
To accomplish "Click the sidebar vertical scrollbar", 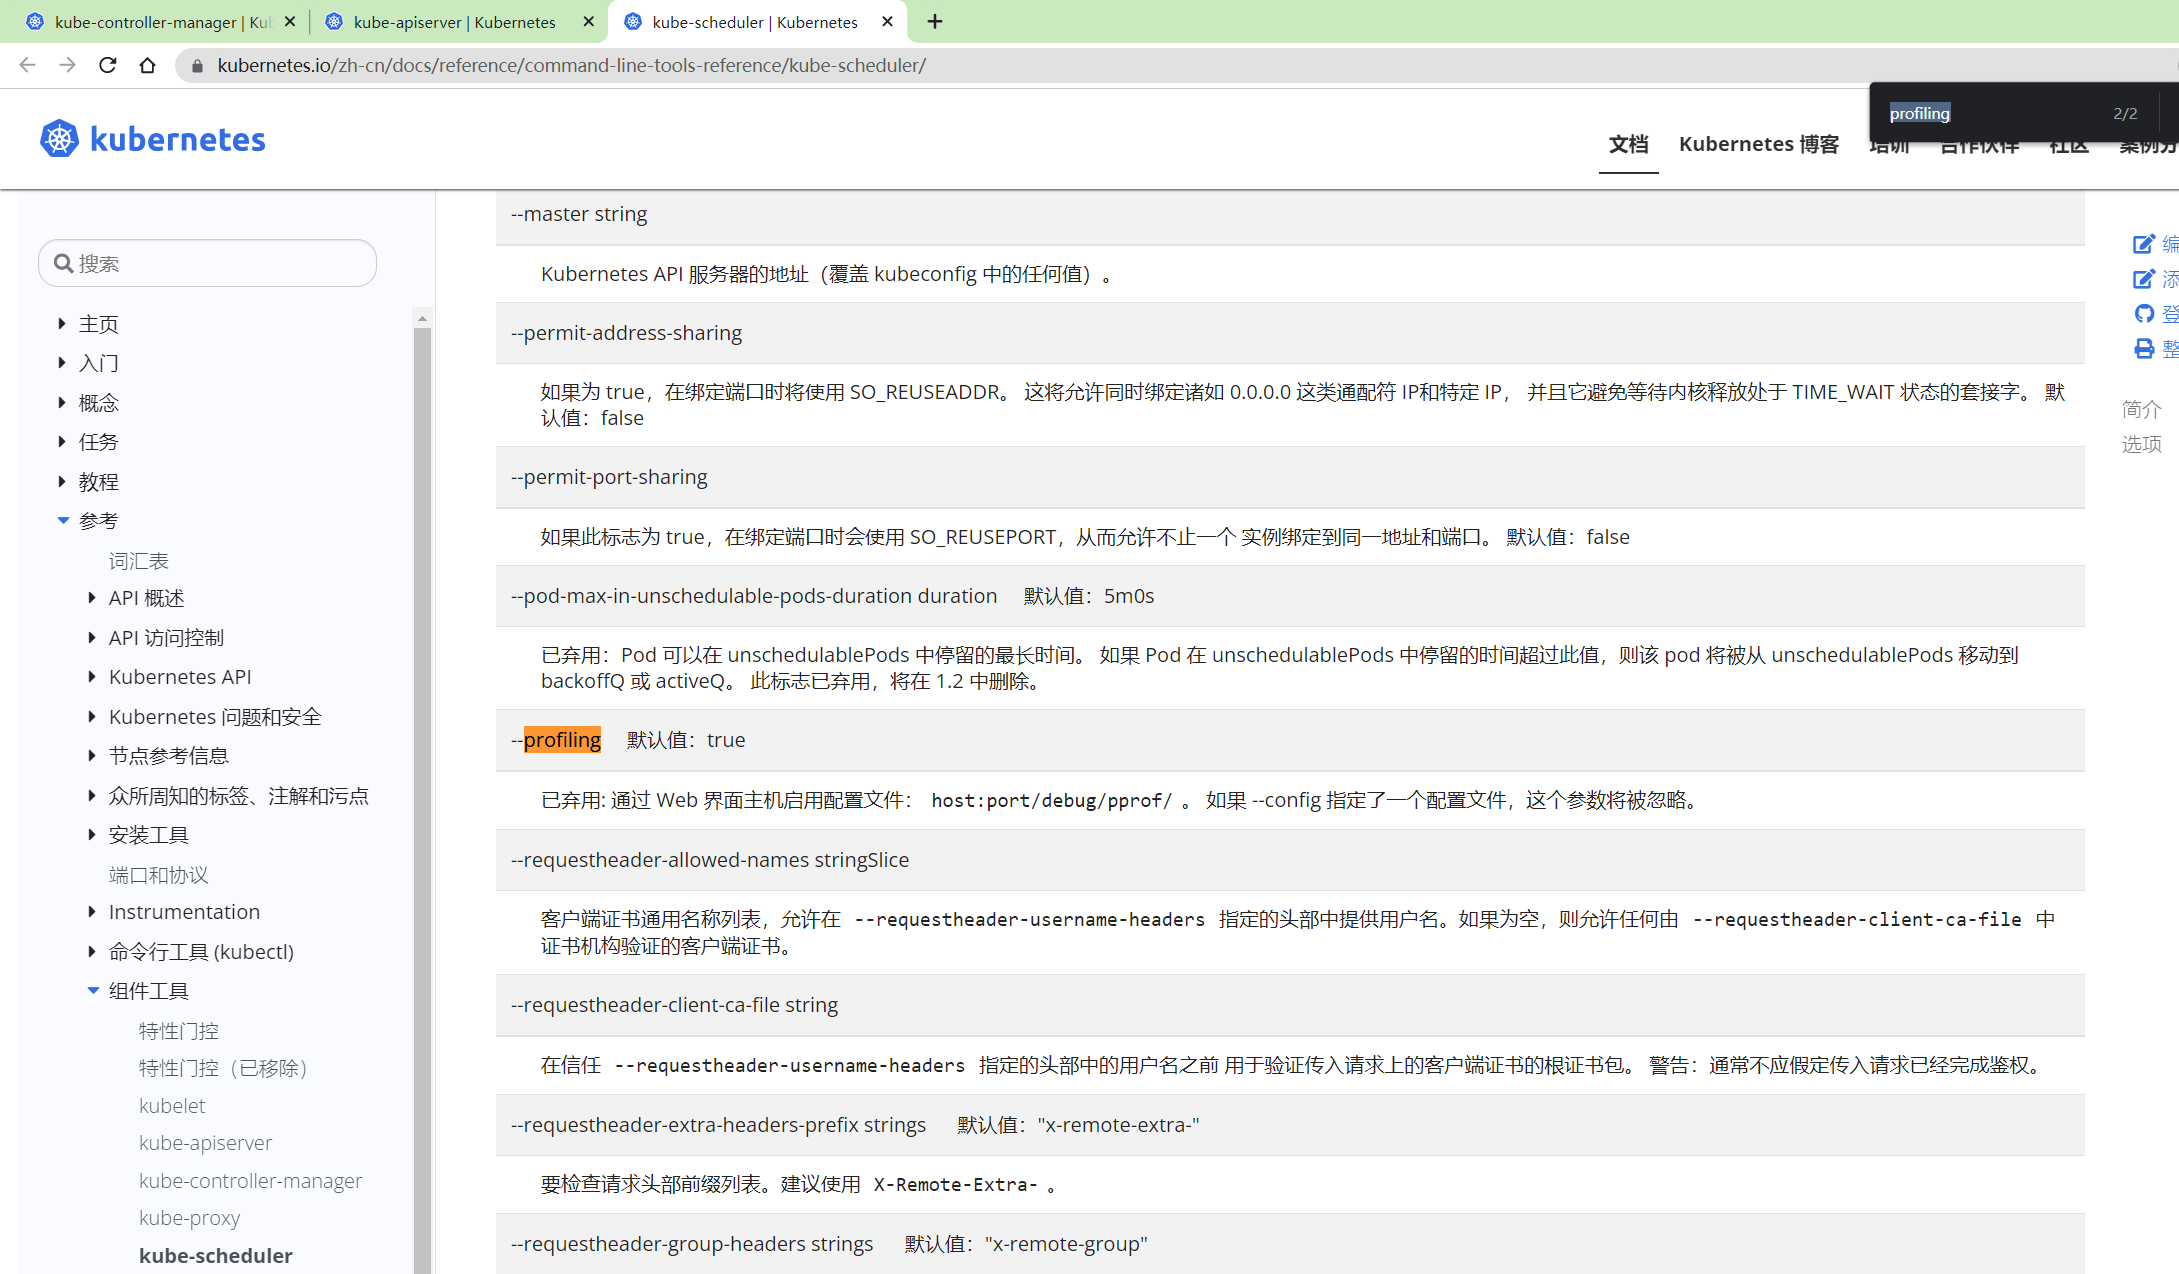I will [422, 800].
